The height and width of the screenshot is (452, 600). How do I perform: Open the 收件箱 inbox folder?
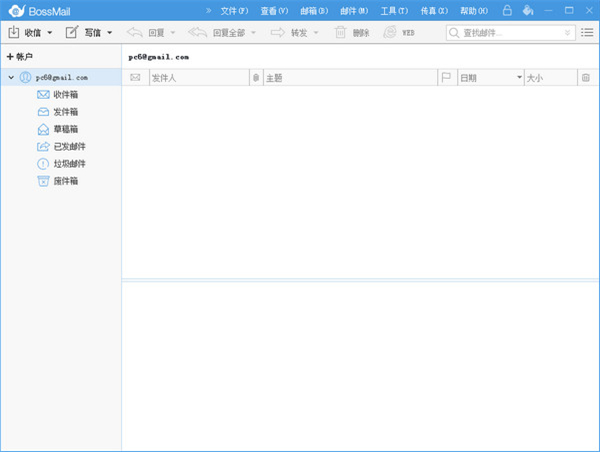click(x=66, y=95)
